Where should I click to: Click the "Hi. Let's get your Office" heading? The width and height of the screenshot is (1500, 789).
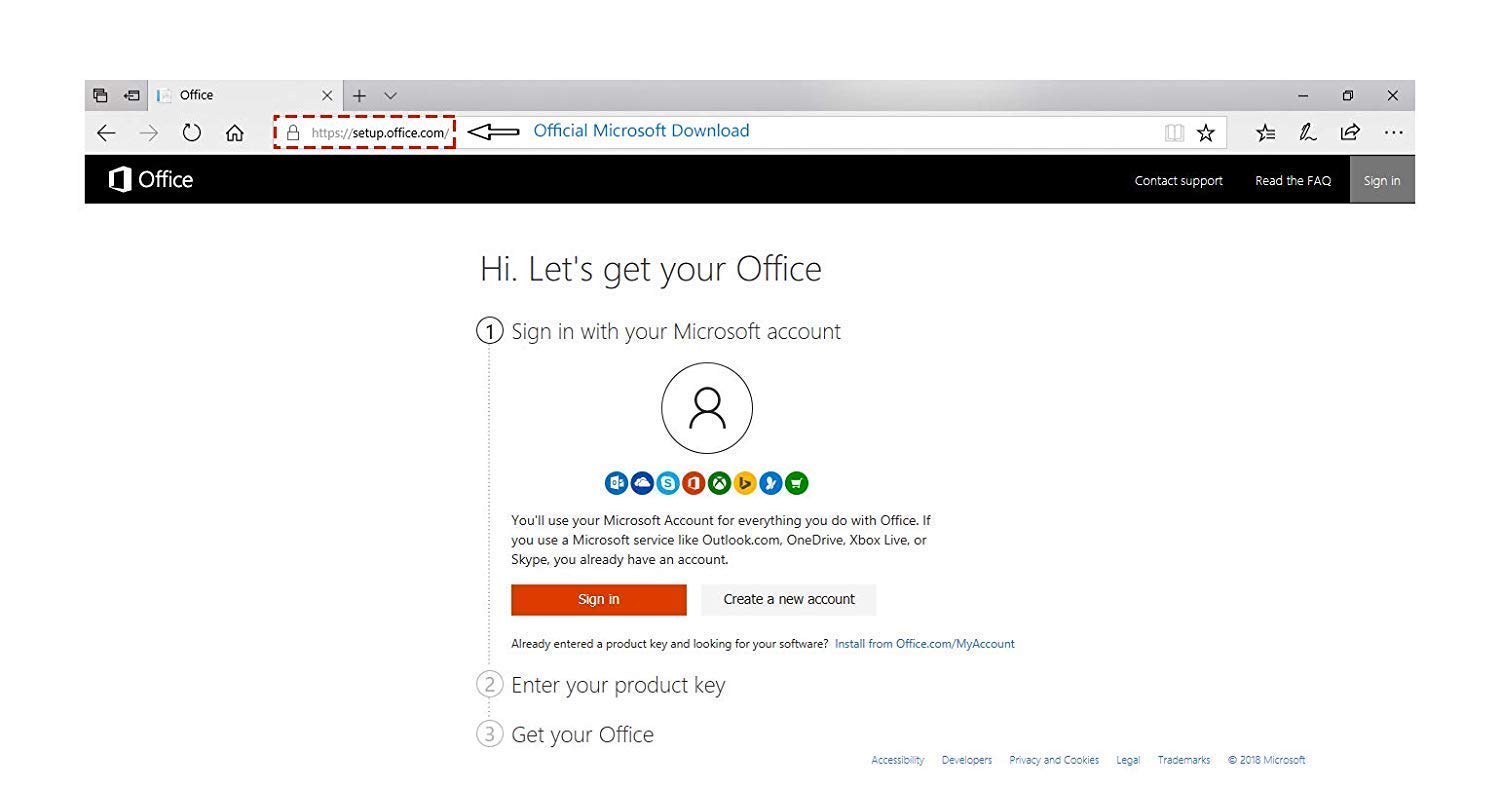click(651, 269)
